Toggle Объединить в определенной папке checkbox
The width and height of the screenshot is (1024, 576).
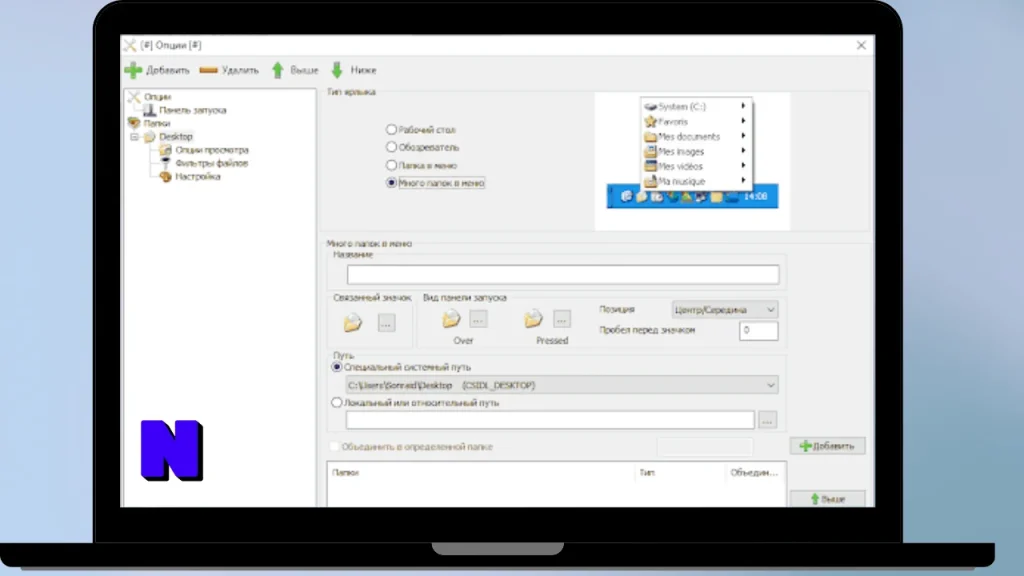click(334, 447)
